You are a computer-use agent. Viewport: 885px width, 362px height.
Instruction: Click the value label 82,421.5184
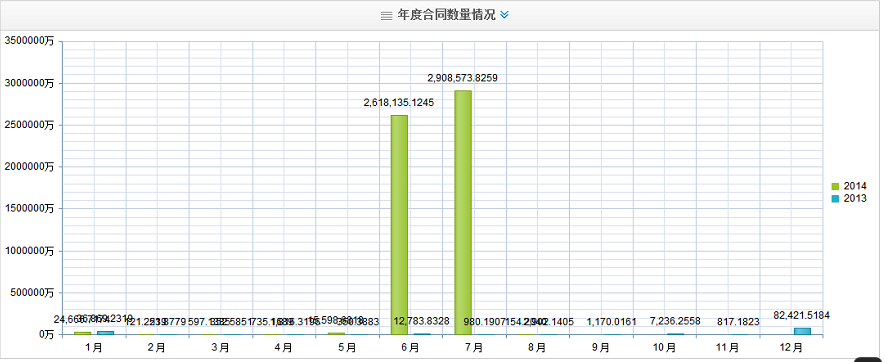coord(801,315)
